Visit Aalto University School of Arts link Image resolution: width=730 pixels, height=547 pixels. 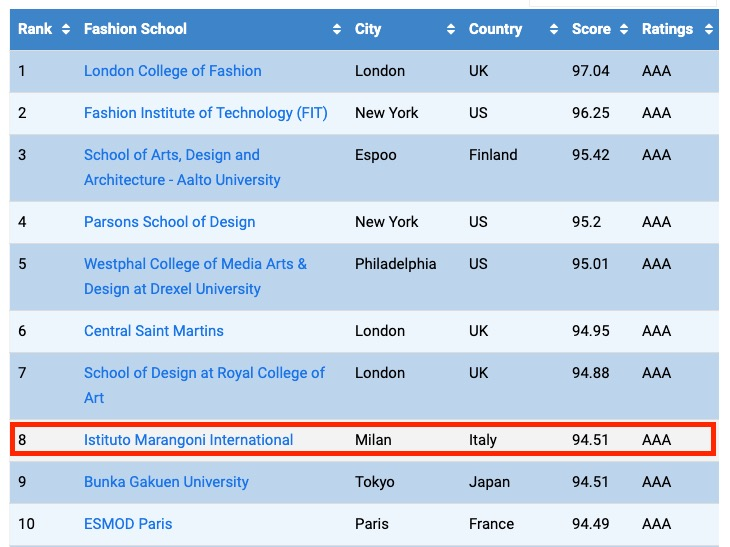coord(182,167)
